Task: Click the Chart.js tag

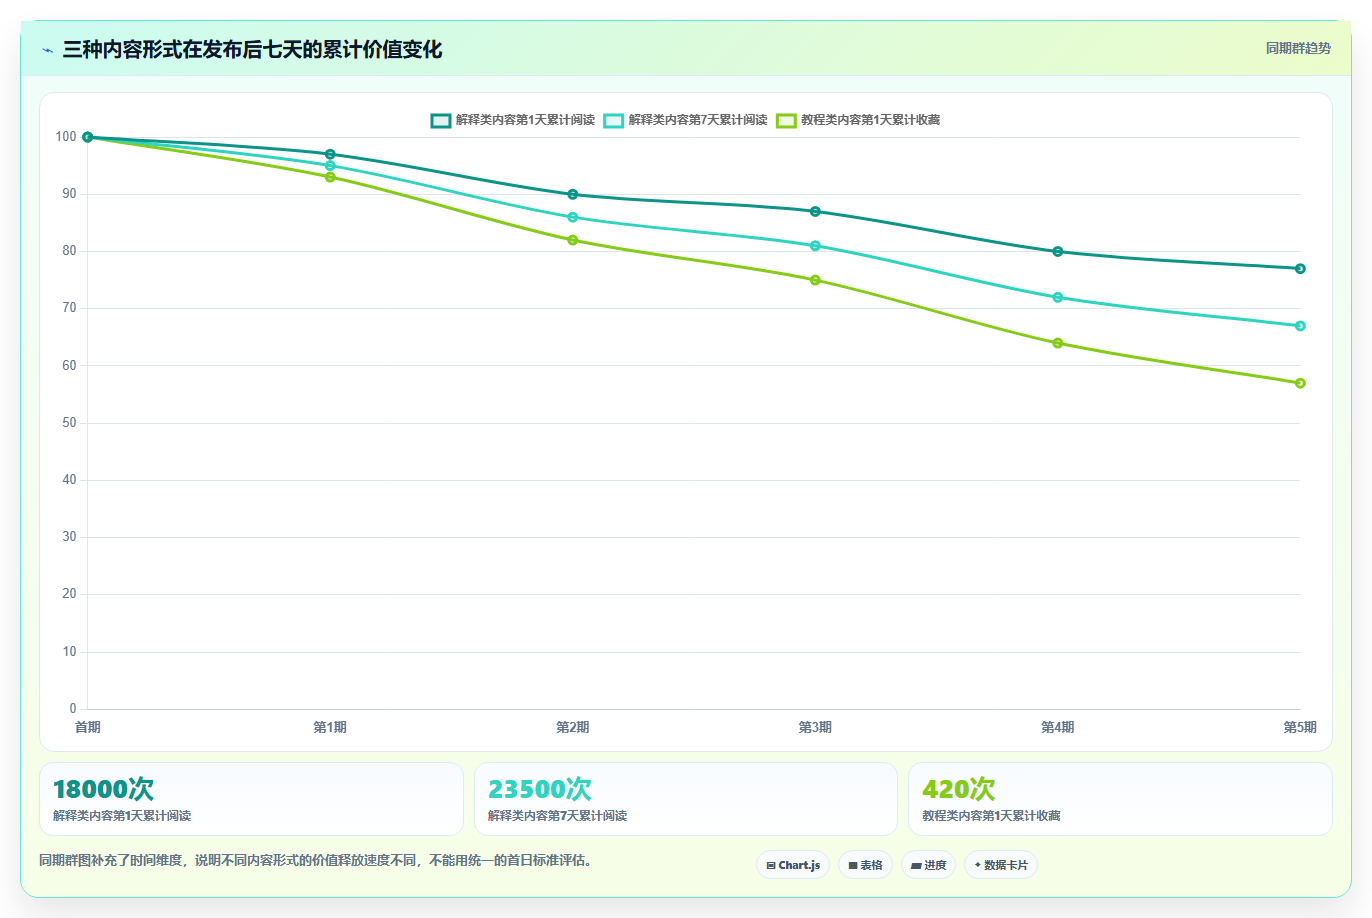Action: pyautogui.click(x=793, y=865)
